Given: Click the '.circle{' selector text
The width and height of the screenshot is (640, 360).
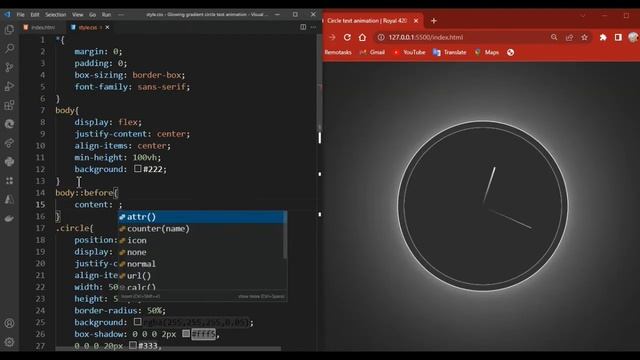Looking at the screenshot, I should [74, 228].
